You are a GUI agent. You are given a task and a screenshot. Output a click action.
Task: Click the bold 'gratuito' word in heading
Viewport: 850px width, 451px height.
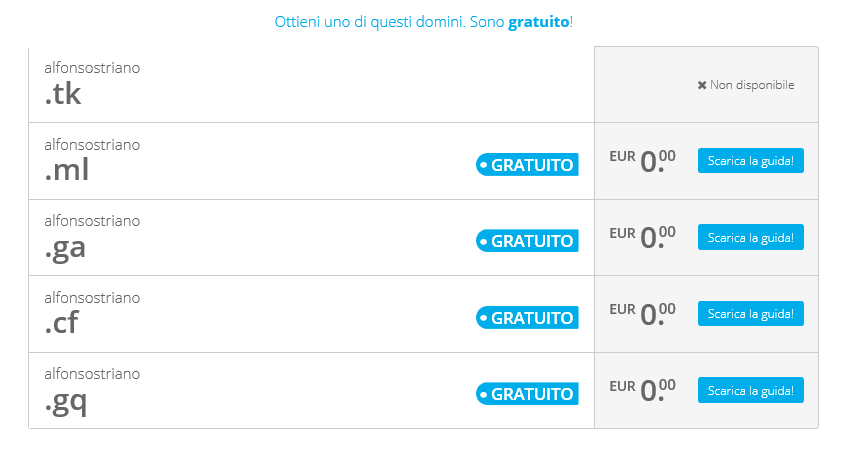[x=538, y=22]
